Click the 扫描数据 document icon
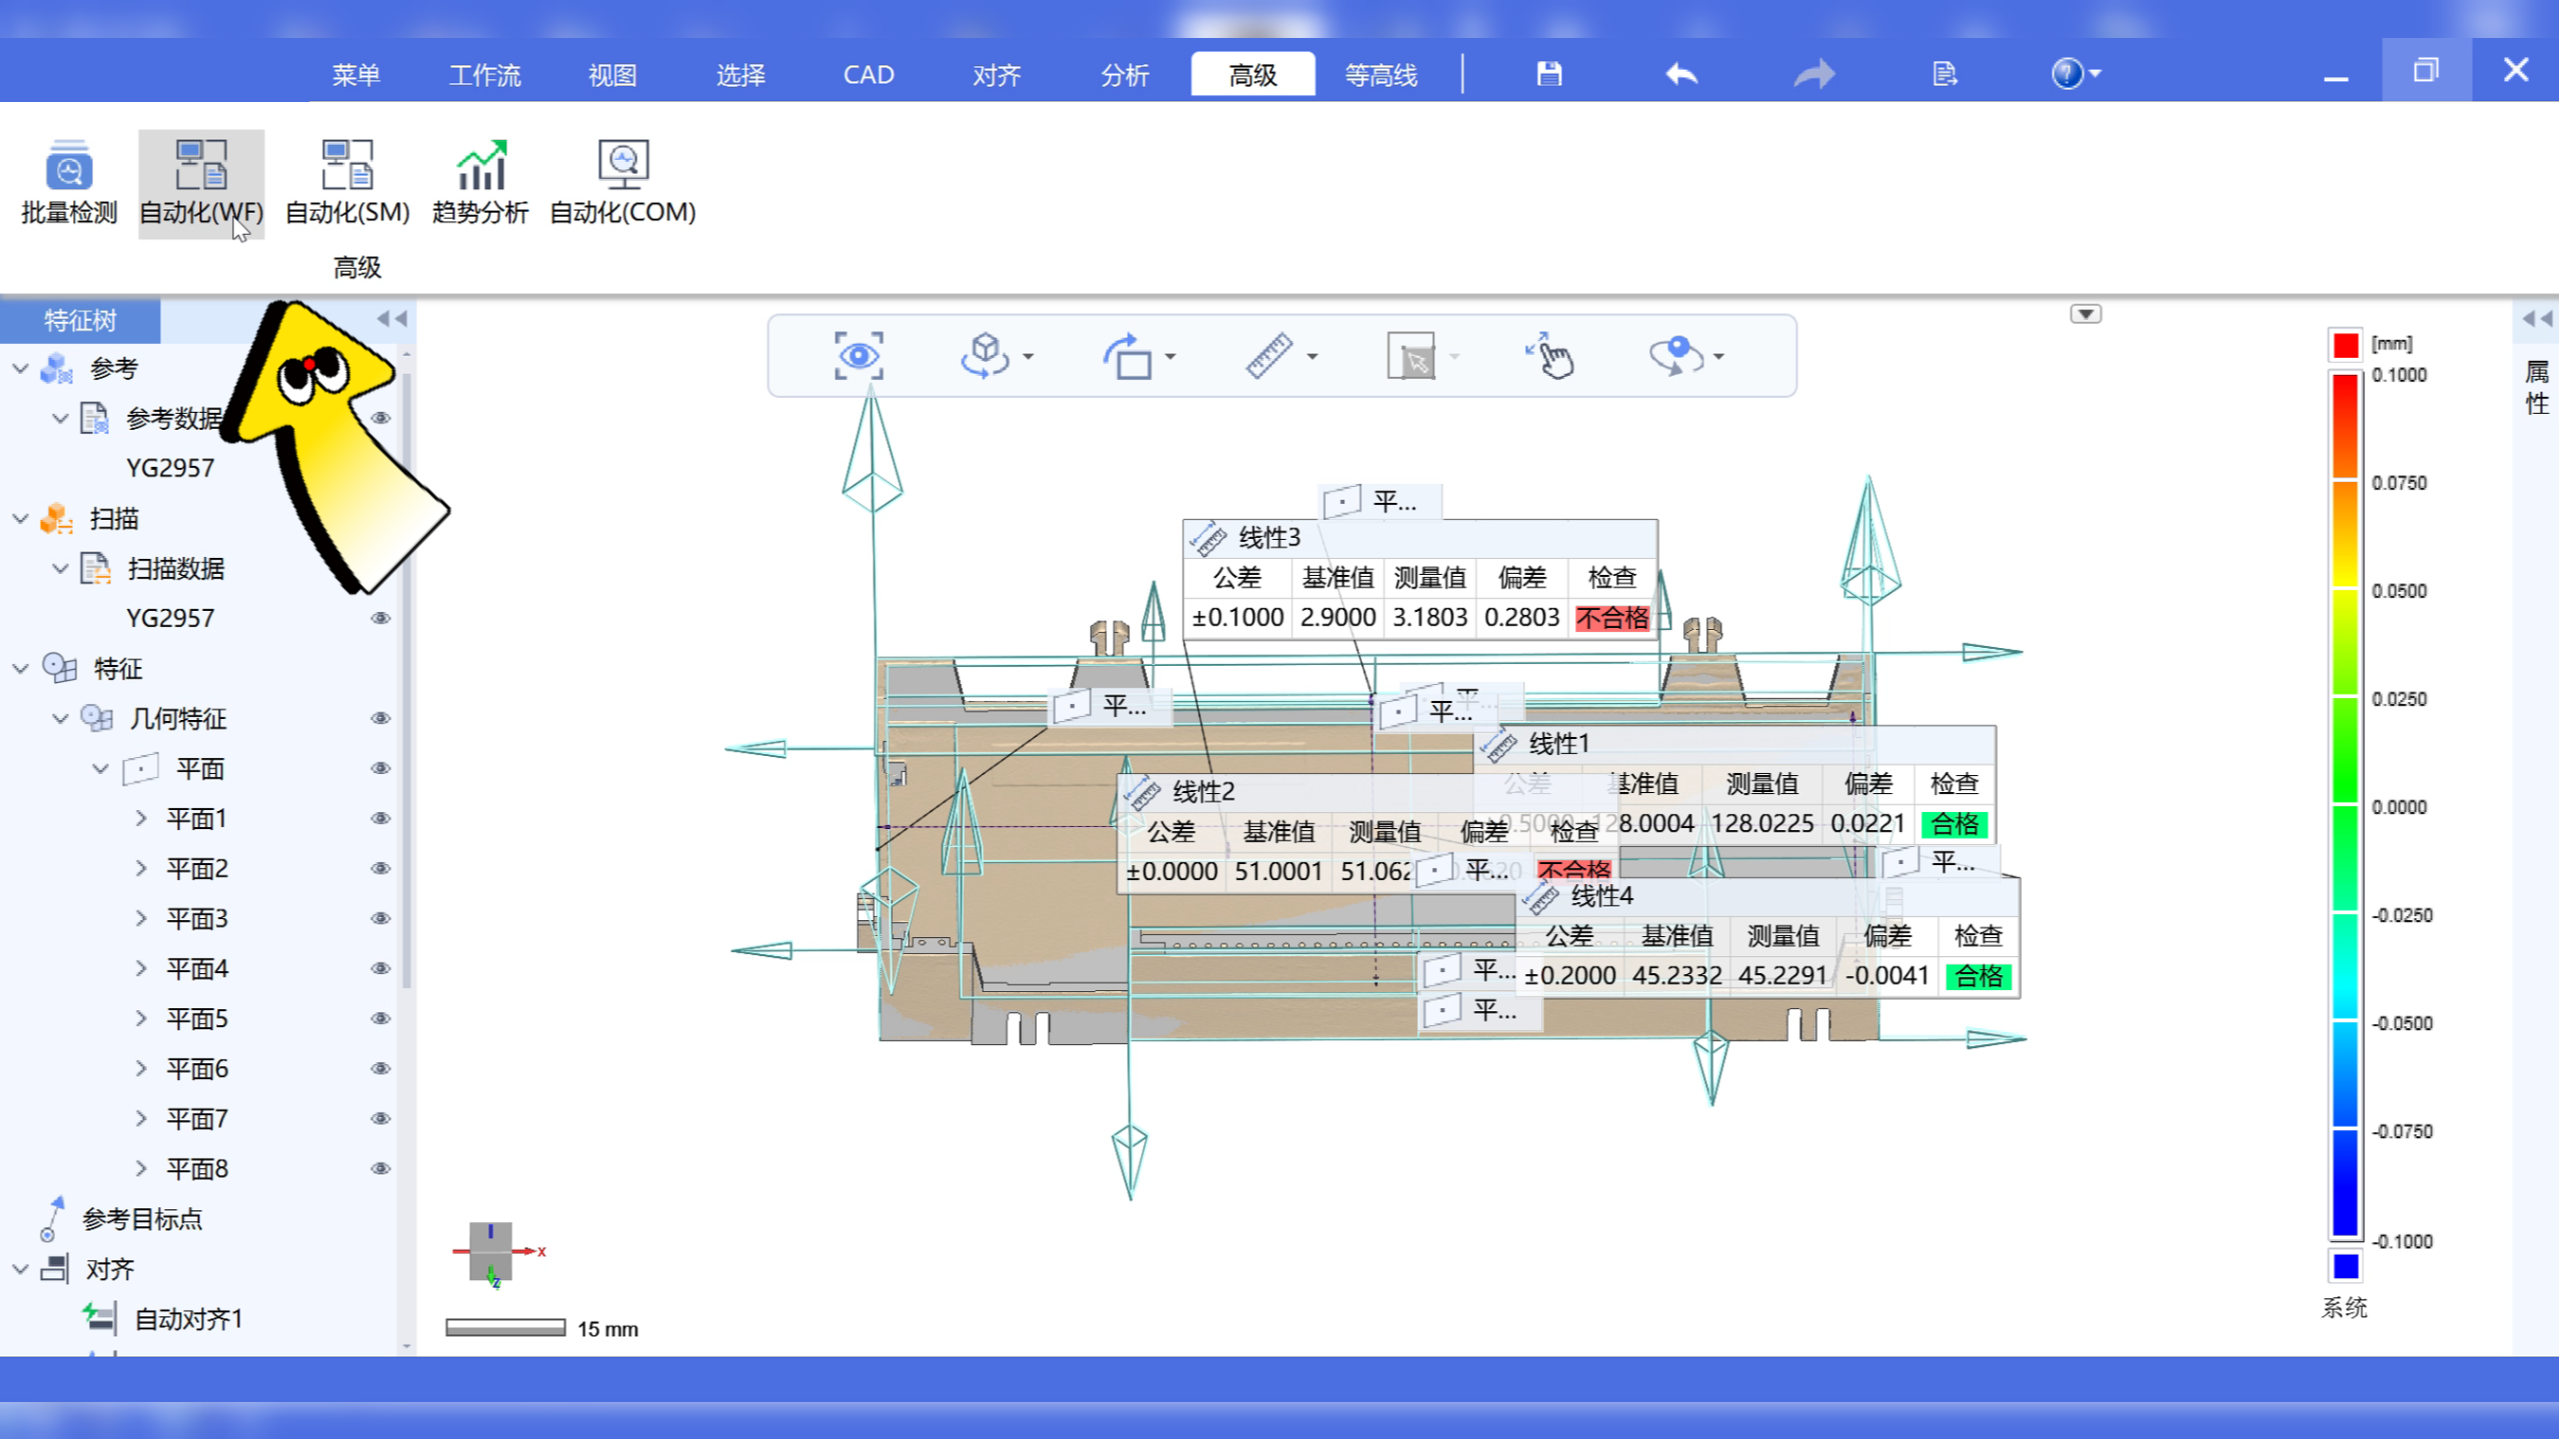This screenshot has width=2559, height=1439. coord(95,568)
